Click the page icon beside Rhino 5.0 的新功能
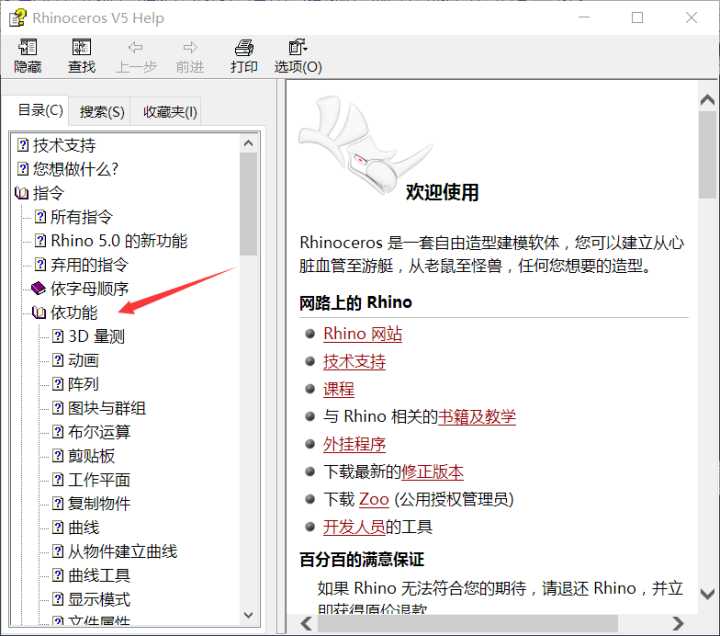The image size is (720, 636). [40, 241]
